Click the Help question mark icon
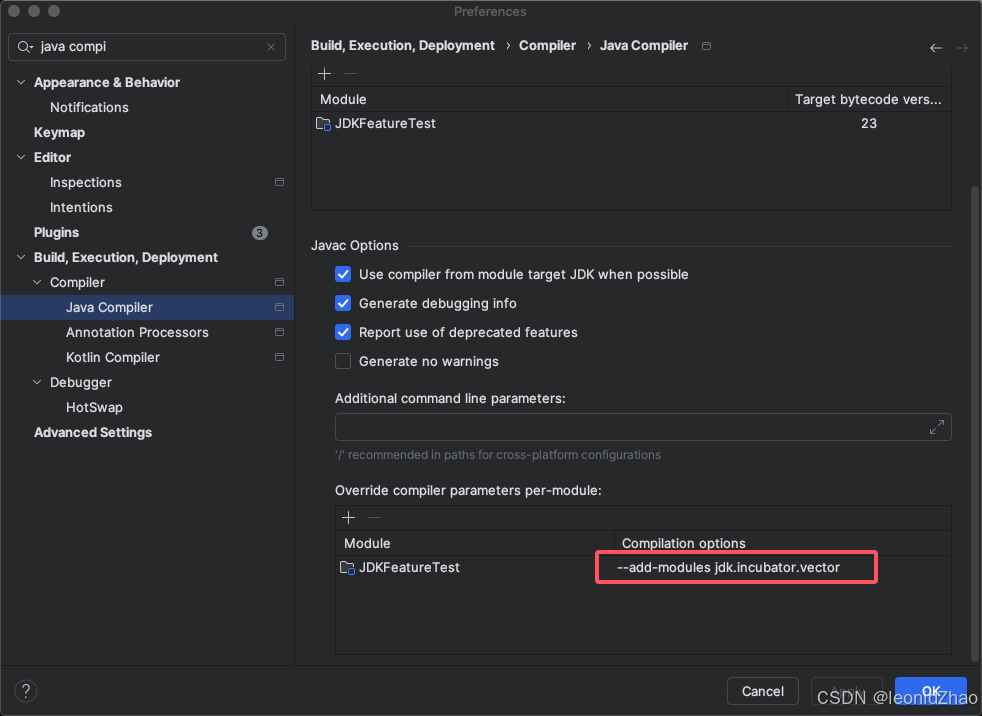The height and width of the screenshot is (716, 982). pos(25,691)
